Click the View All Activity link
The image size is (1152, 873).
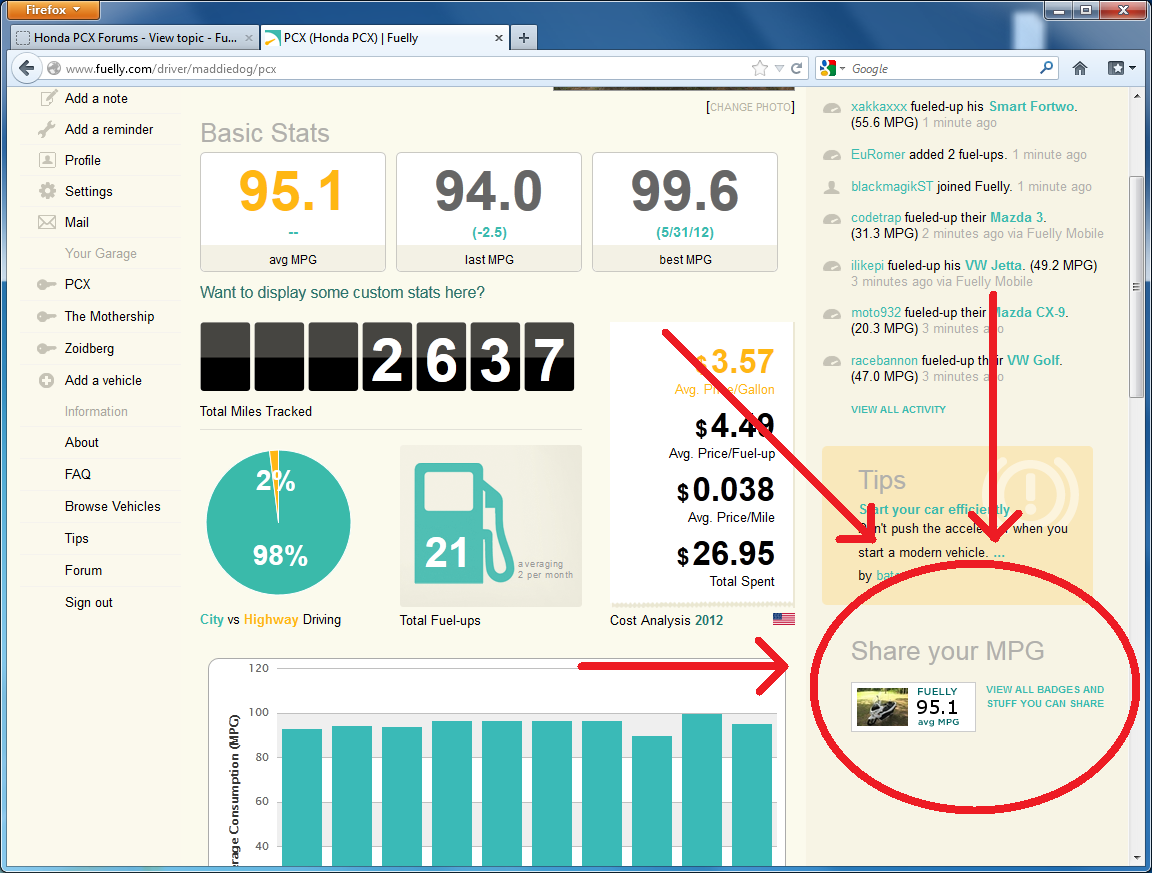898,409
